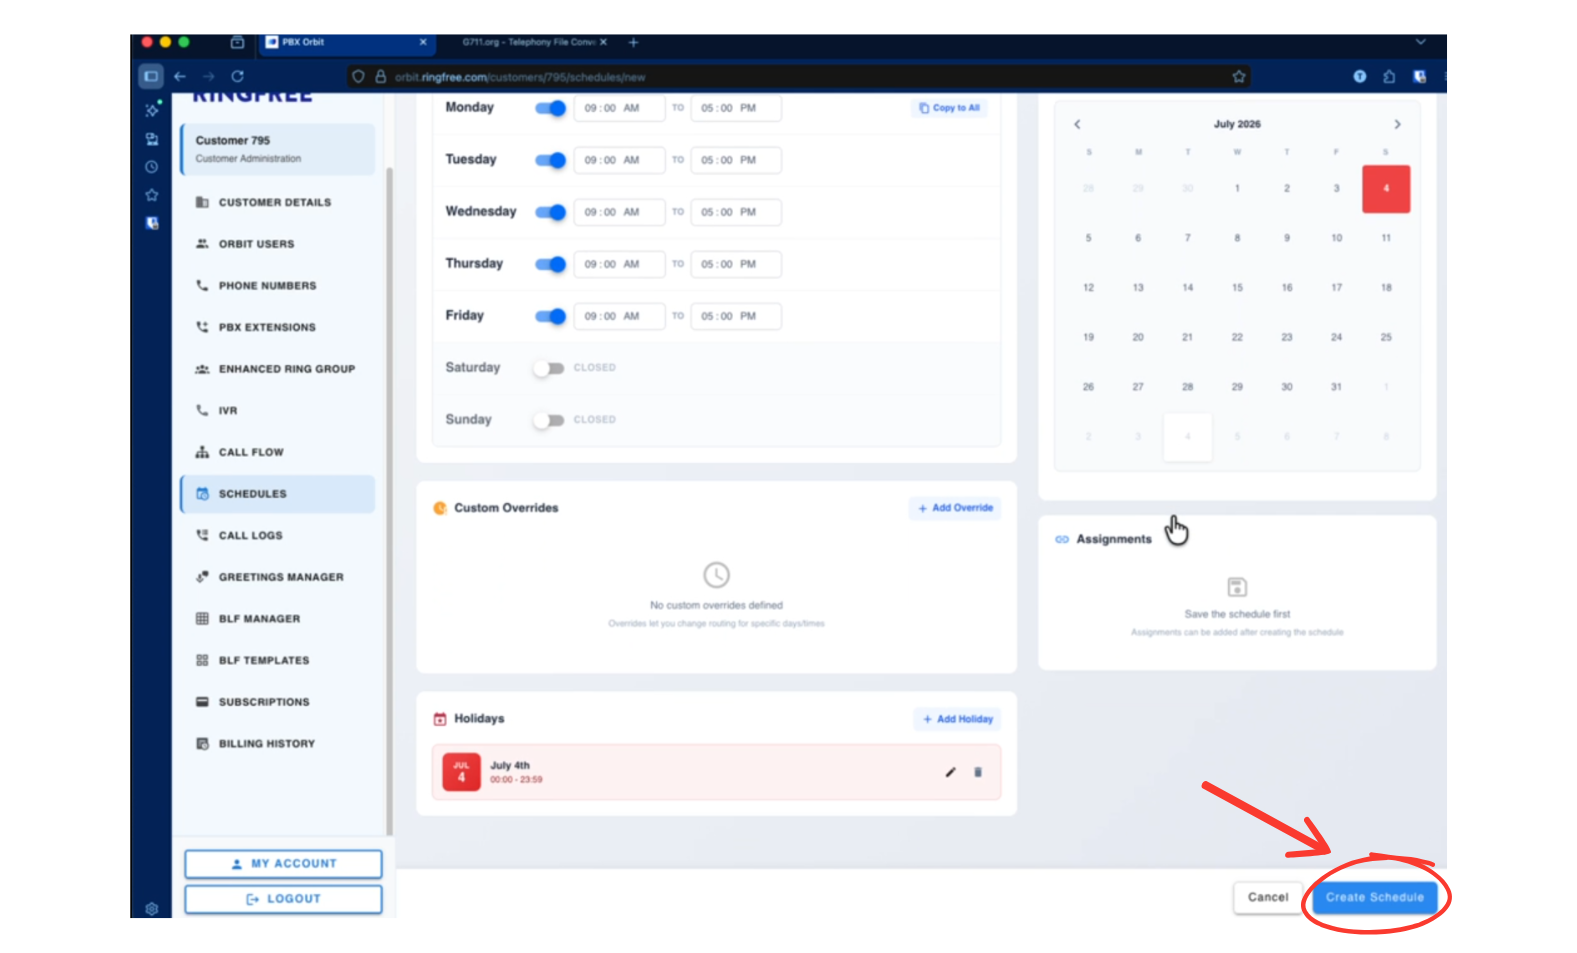Click the sidebar vertical scrollbar
Image resolution: width=1577 pixels, height=953 pixels.
pos(389,500)
